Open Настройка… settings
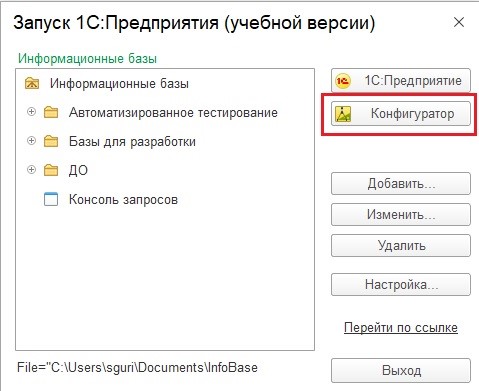 click(x=401, y=285)
